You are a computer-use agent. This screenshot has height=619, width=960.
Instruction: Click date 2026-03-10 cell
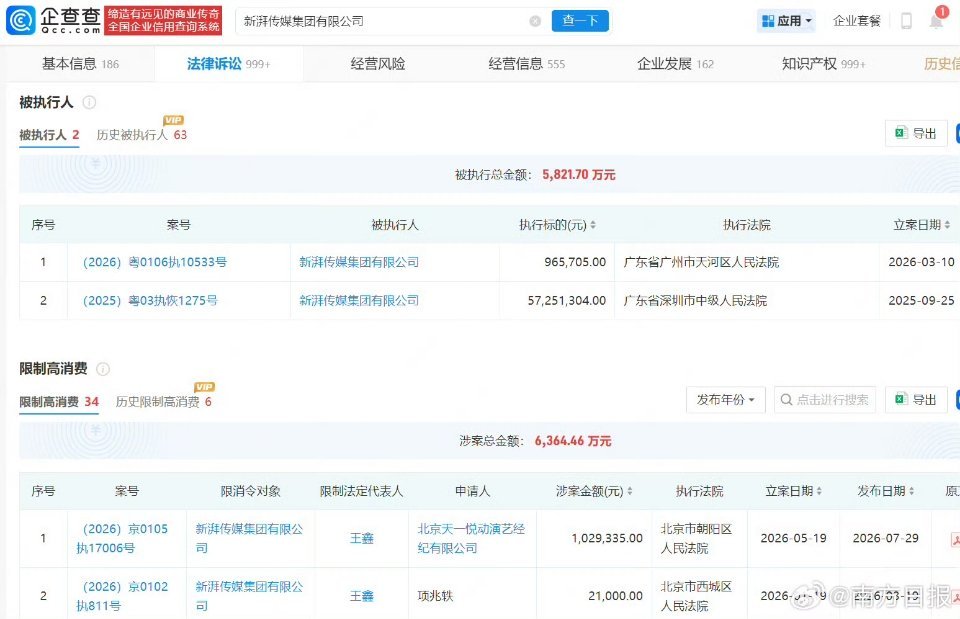(921, 262)
